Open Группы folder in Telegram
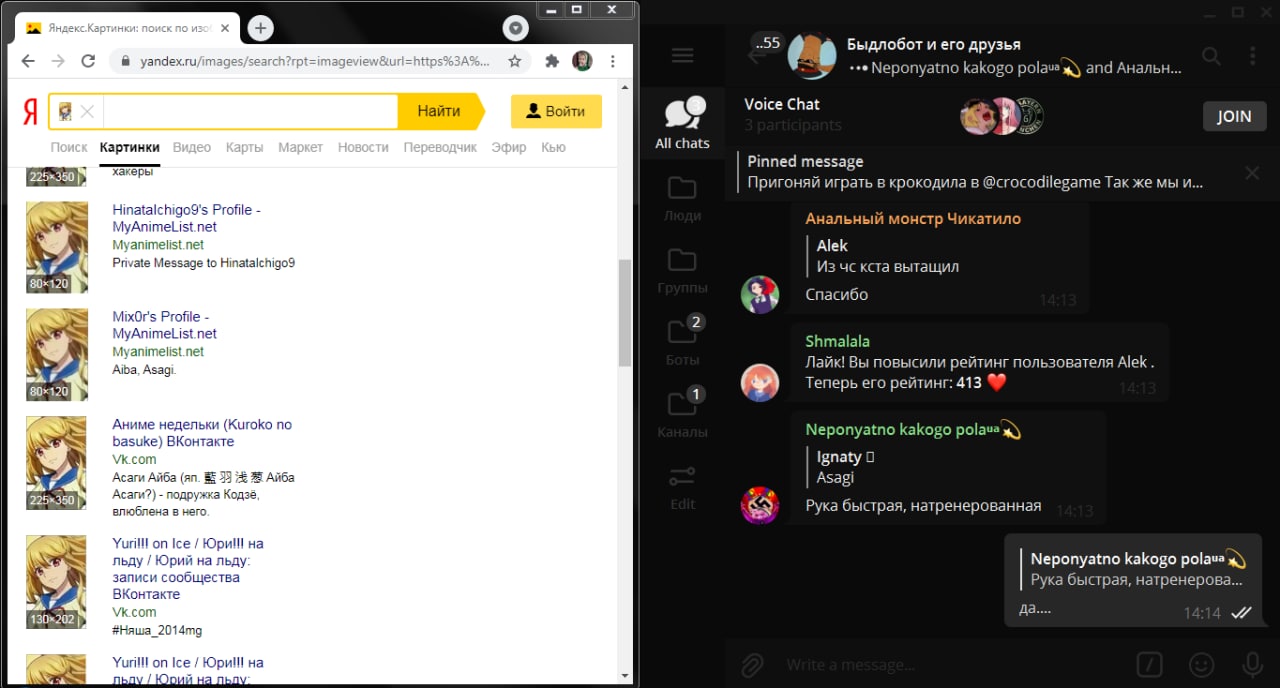 683,270
